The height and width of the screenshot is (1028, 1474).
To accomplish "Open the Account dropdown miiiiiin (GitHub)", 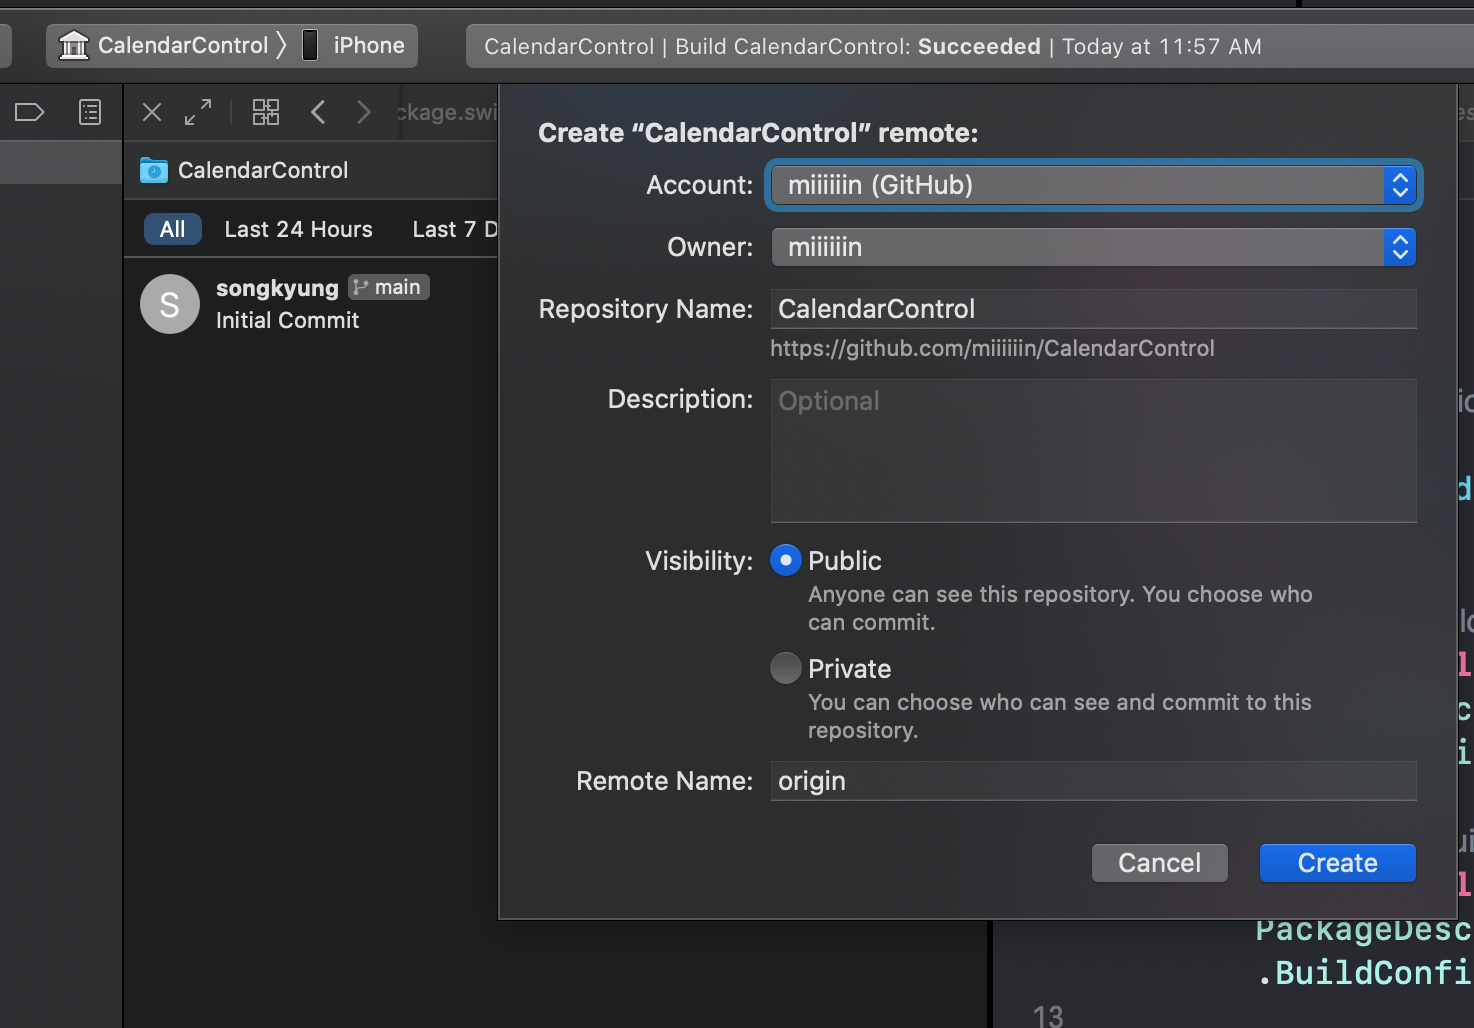I will click(x=1093, y=185).
